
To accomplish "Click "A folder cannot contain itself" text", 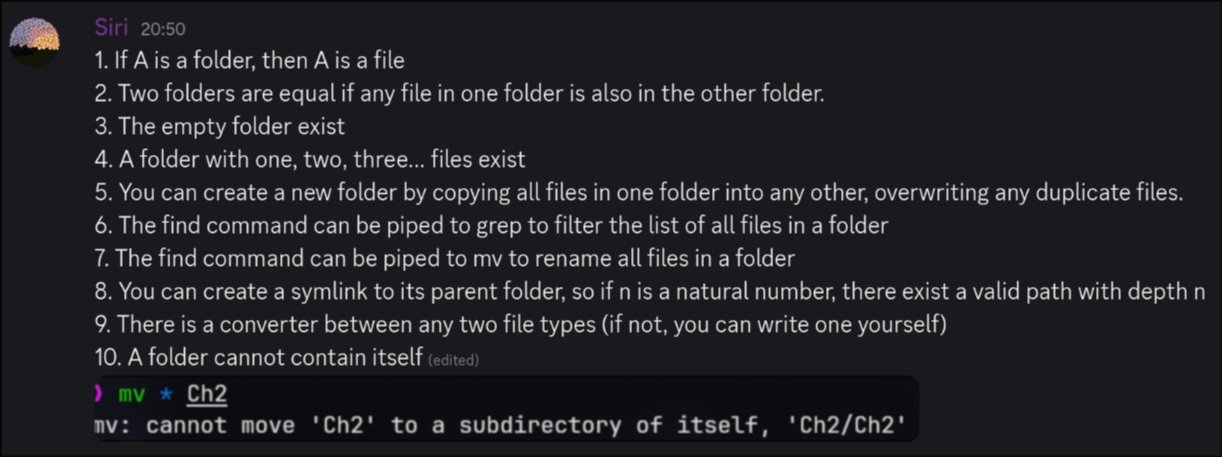I will [258, 358].
